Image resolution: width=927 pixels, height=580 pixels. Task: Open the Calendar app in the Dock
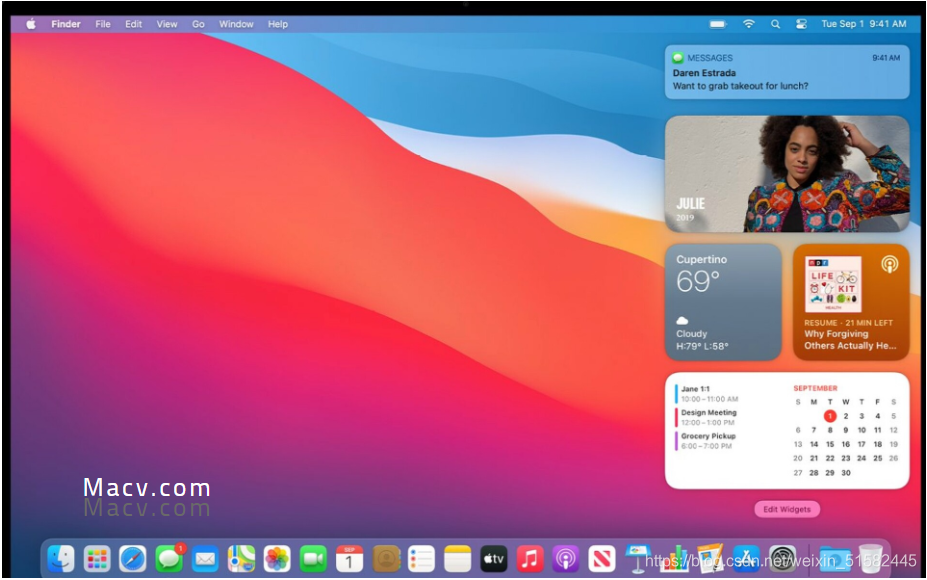click(349, 558)
